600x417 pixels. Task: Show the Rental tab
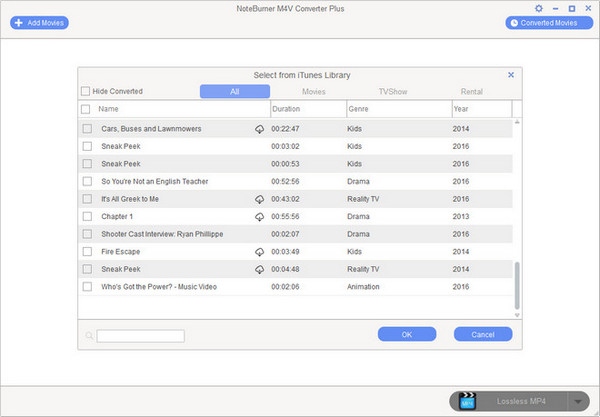(x=471, y=91)
